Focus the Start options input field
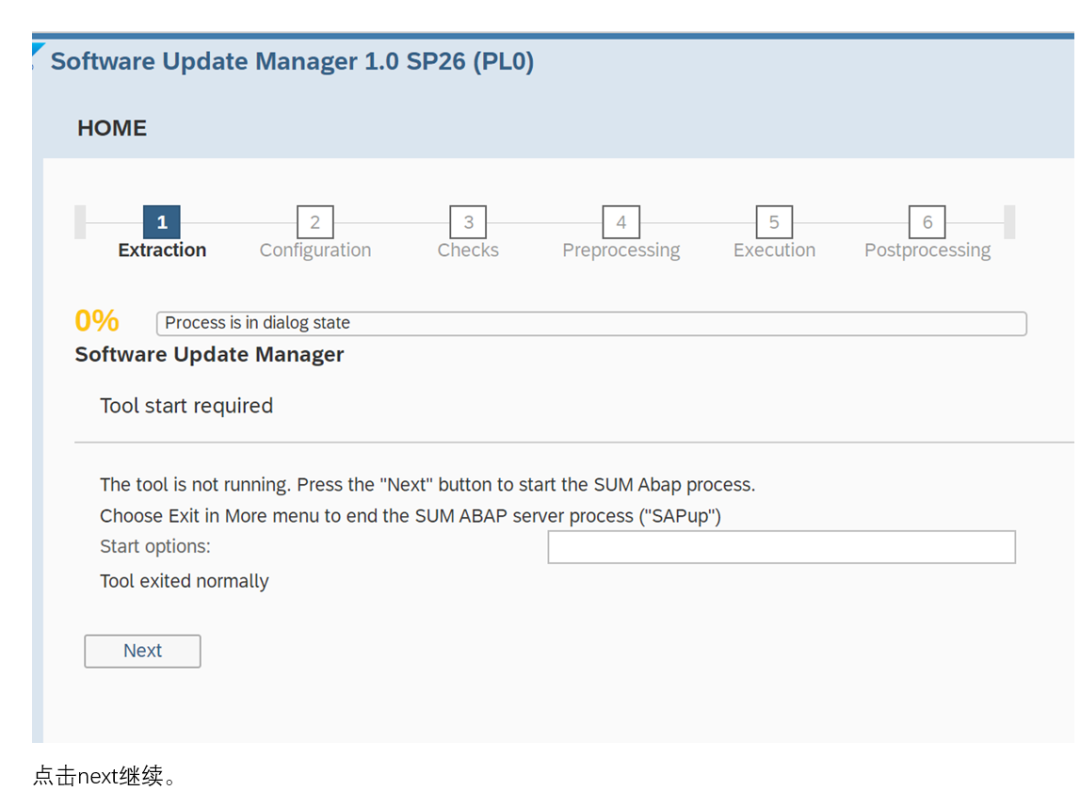 [781, 547]
